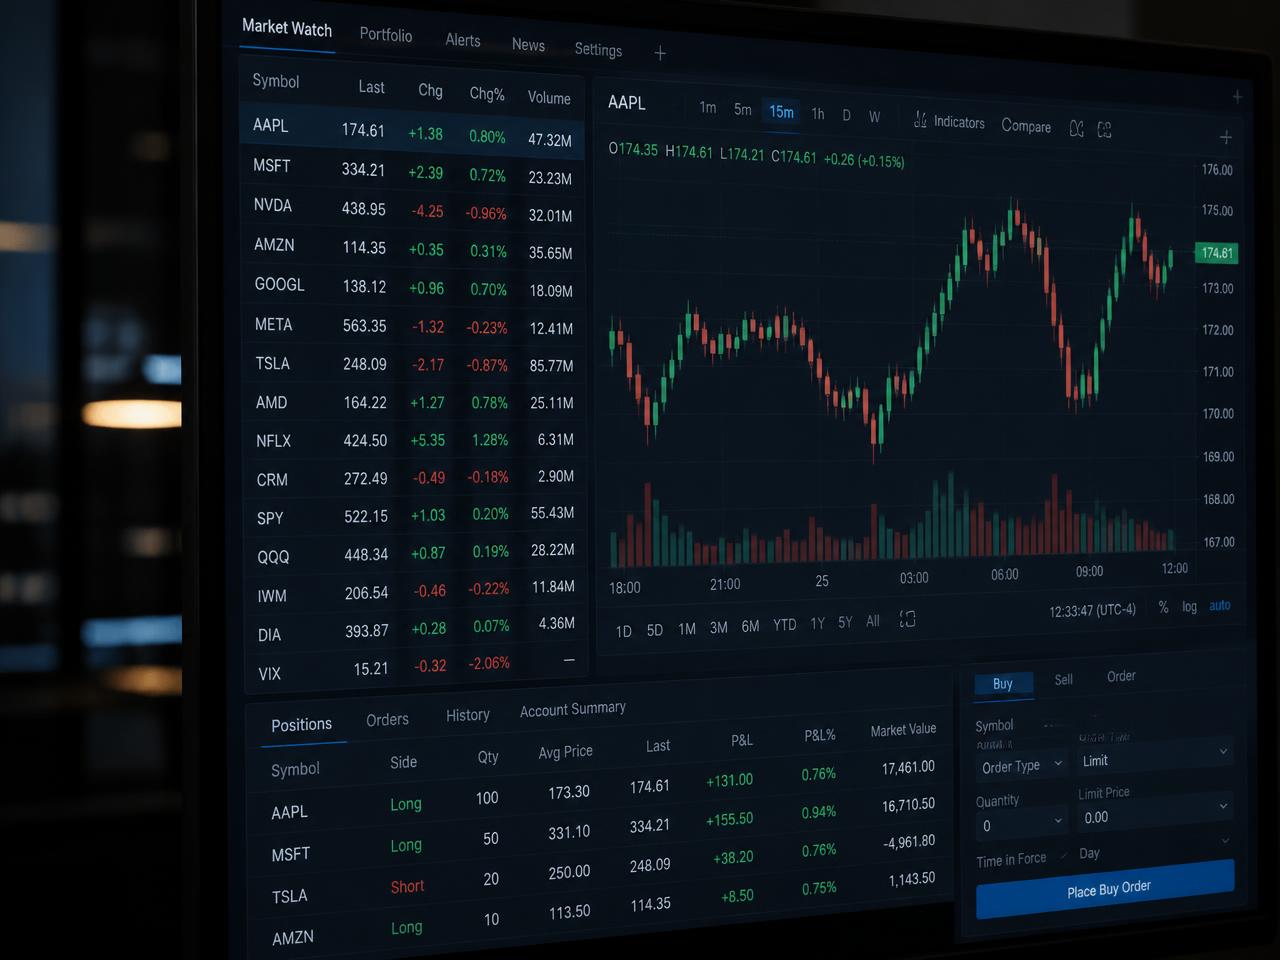Select the 5m chart interval
1280x960 pixels.
pos(742,110)
